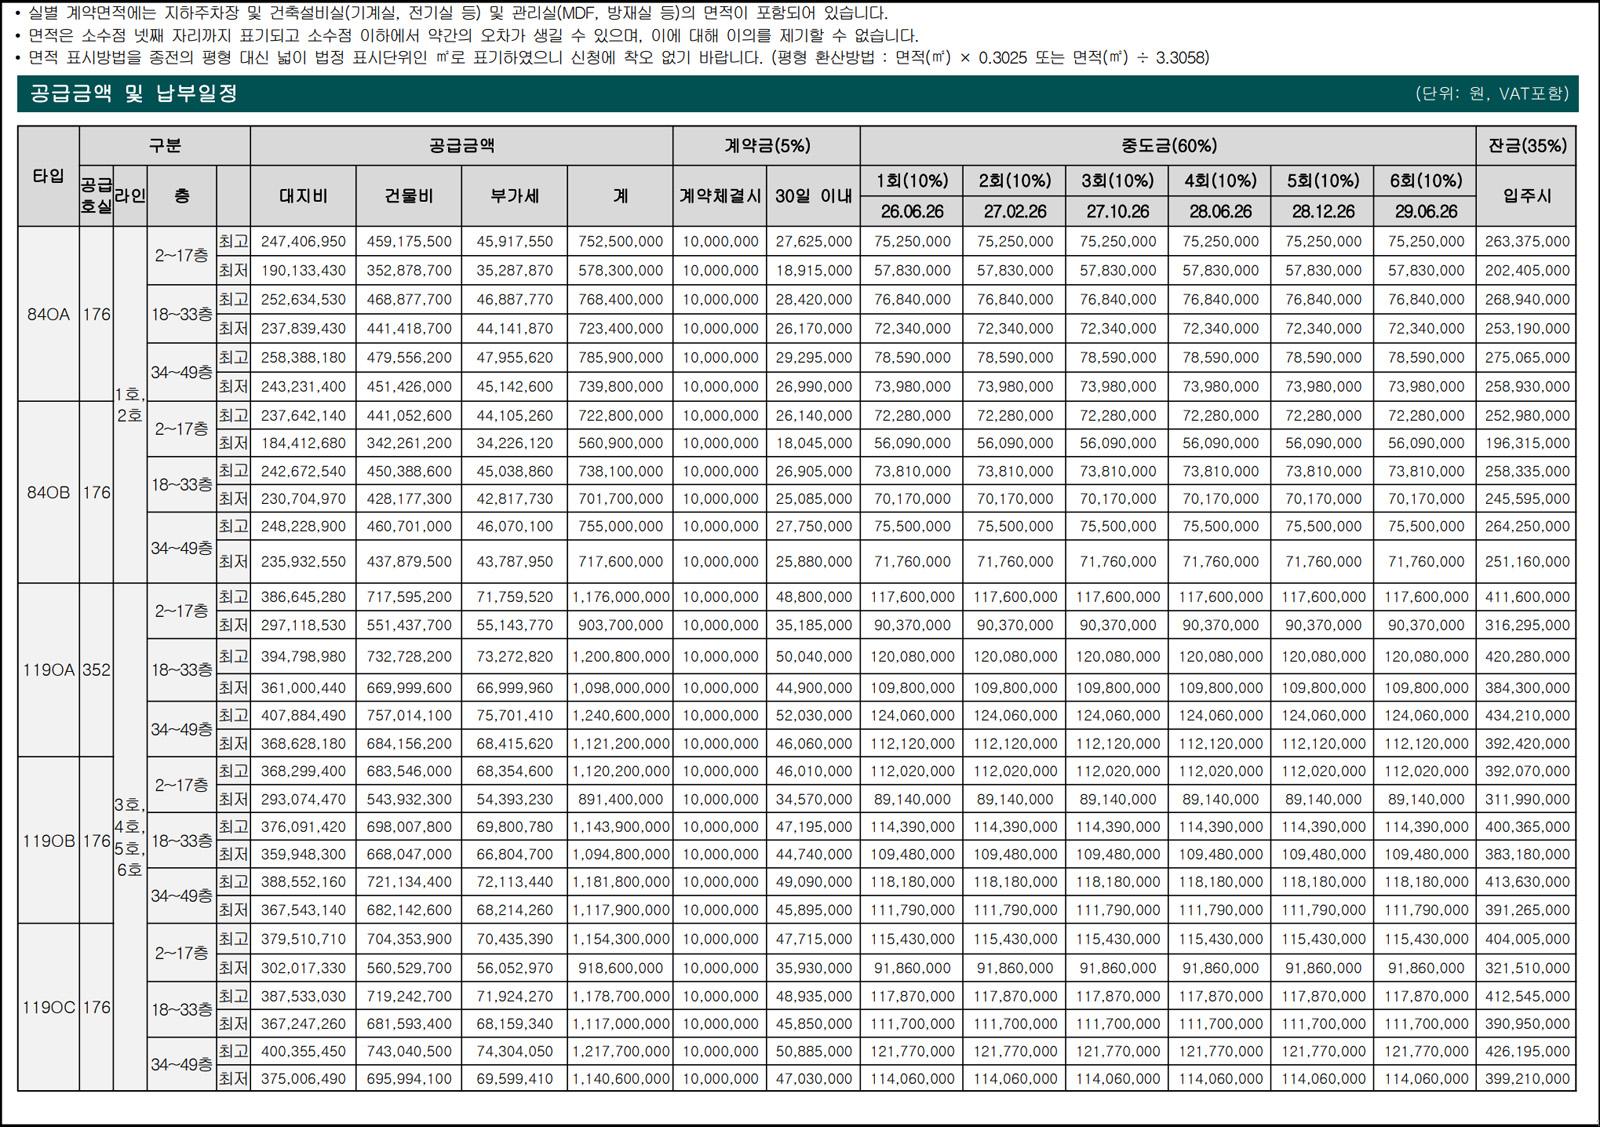Select the 4회(10%) installment header

[x=1220, y=181]
